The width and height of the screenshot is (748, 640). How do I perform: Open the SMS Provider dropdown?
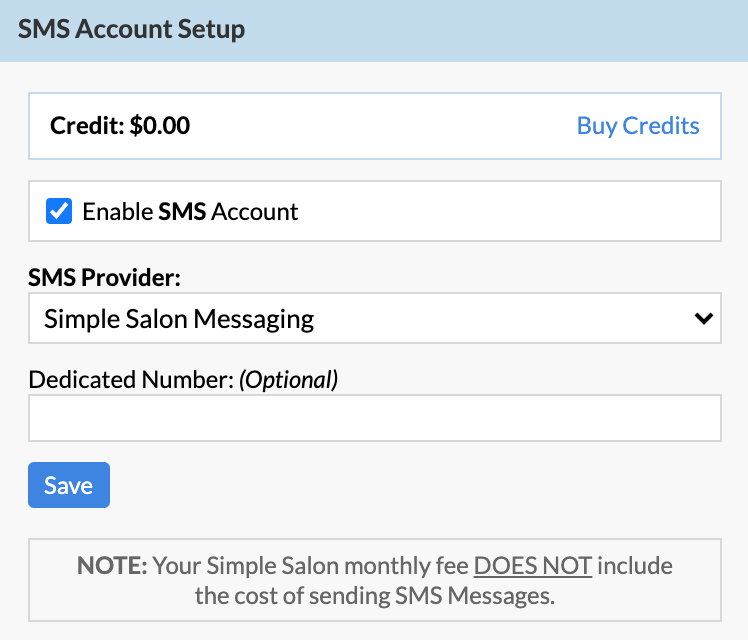point(374,318)
